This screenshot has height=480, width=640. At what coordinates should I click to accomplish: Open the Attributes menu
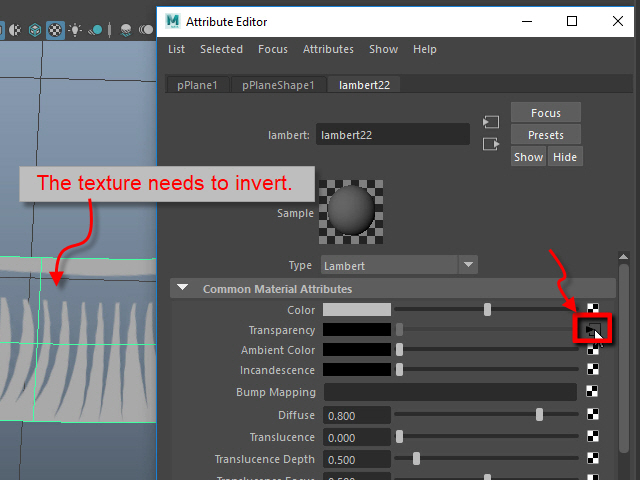point(328,49)
